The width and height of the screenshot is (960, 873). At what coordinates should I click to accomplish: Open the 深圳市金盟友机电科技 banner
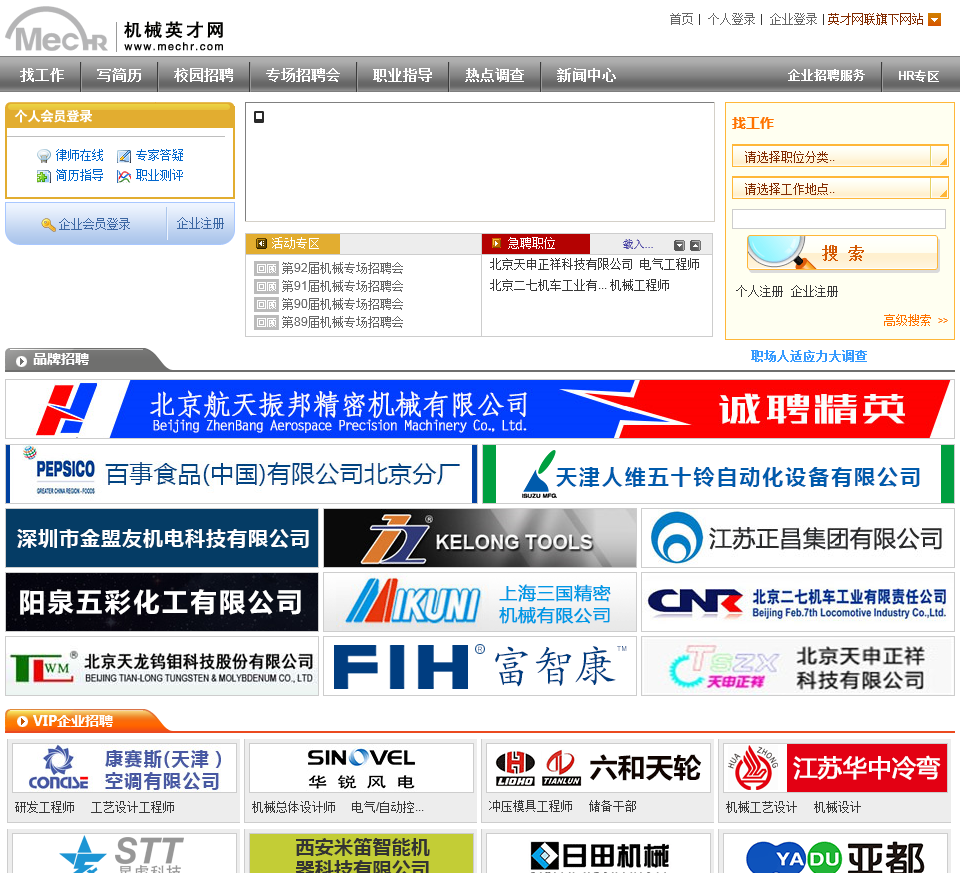(x=162, y=538)
